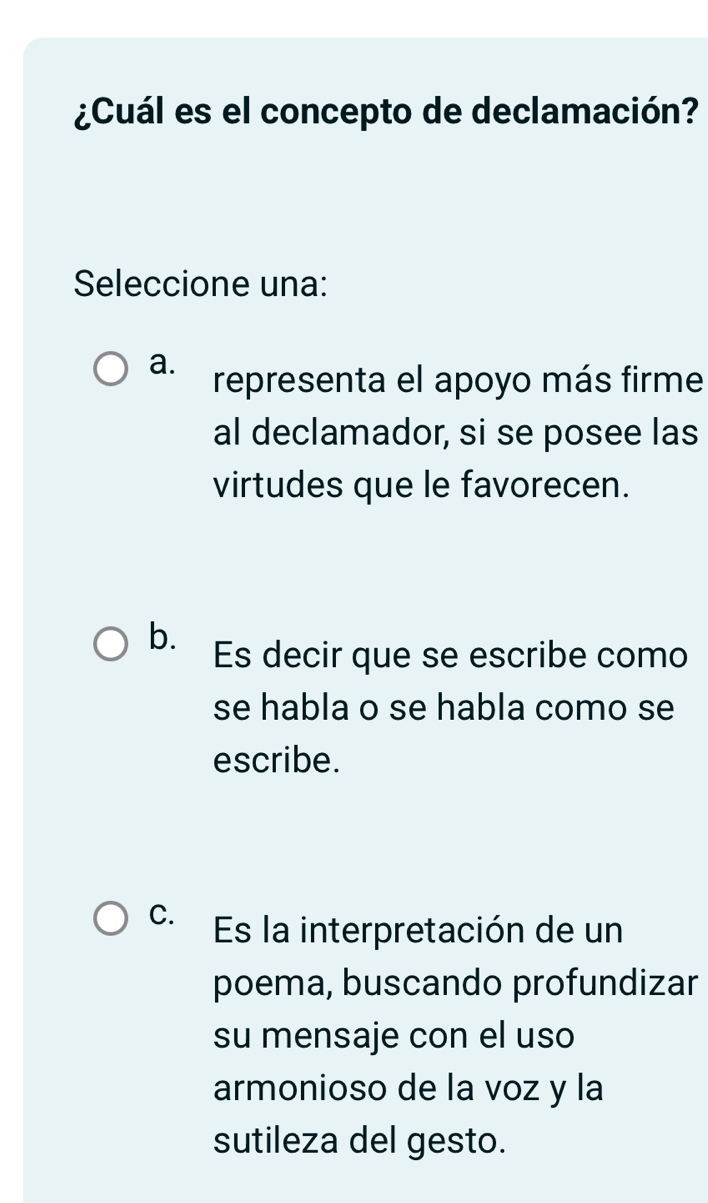
Task: Click the answer line "Es decir que se escribe como"
Action: coord(450,656)
